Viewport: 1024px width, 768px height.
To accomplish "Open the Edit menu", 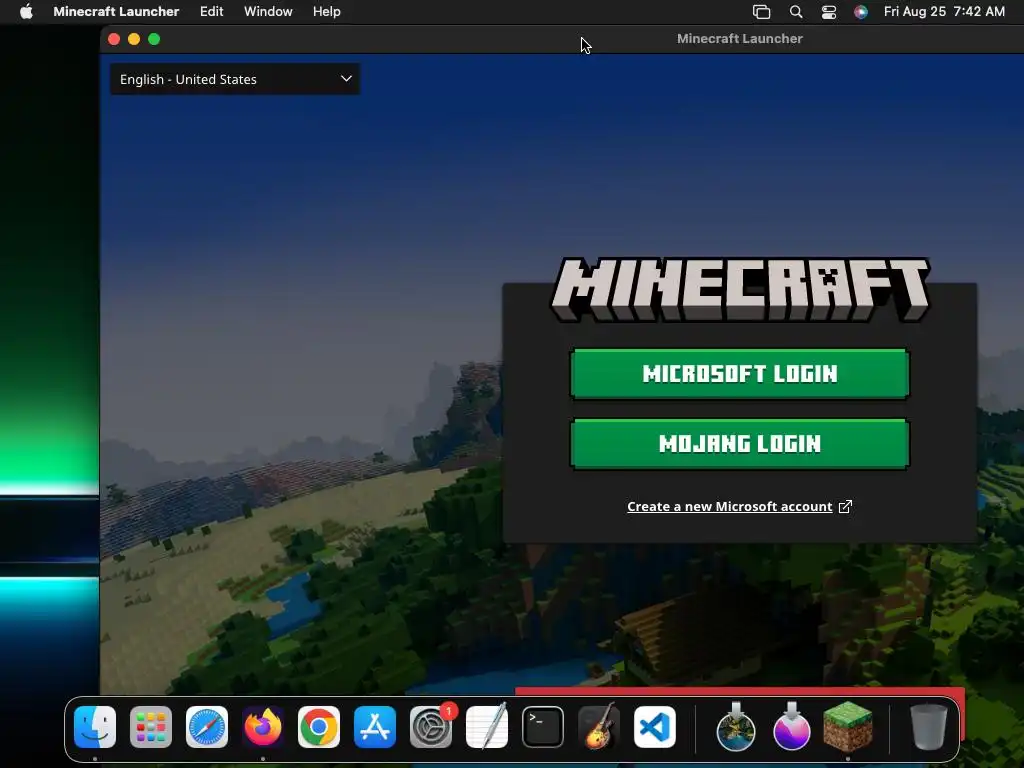I will coord(212,11).
